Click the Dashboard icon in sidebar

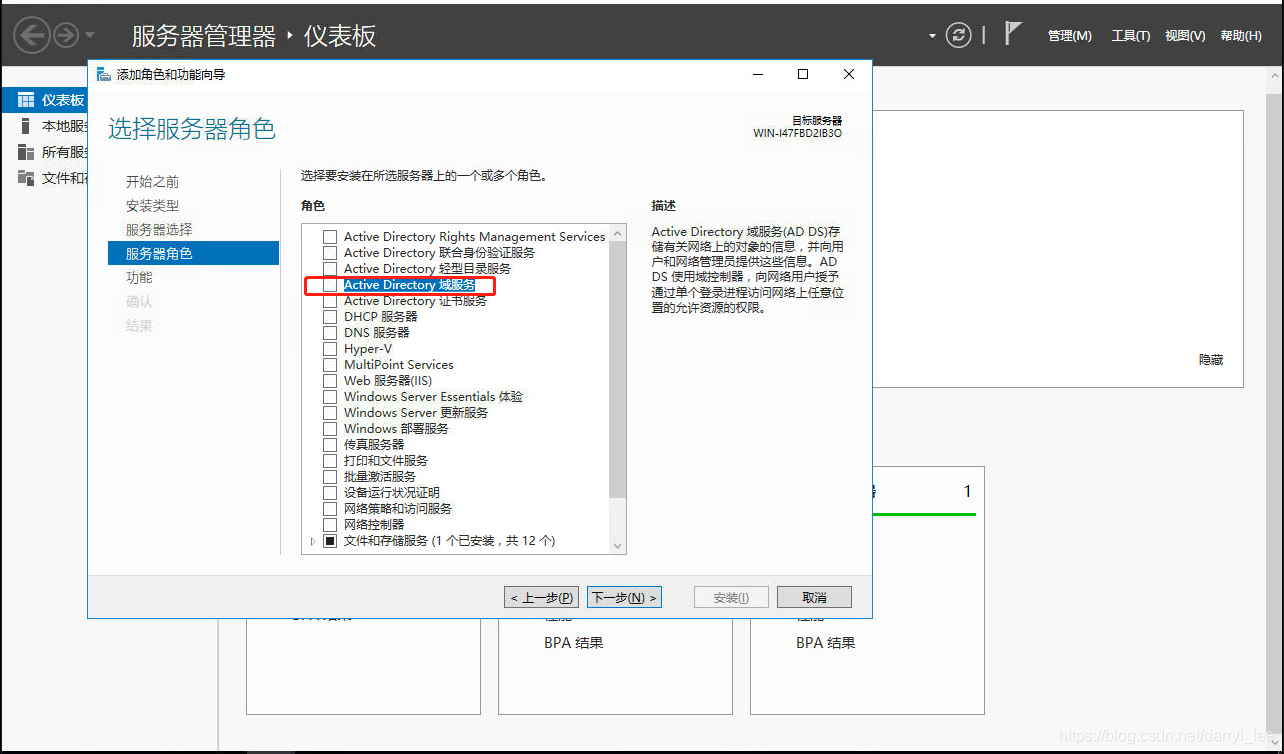[26, 100]
